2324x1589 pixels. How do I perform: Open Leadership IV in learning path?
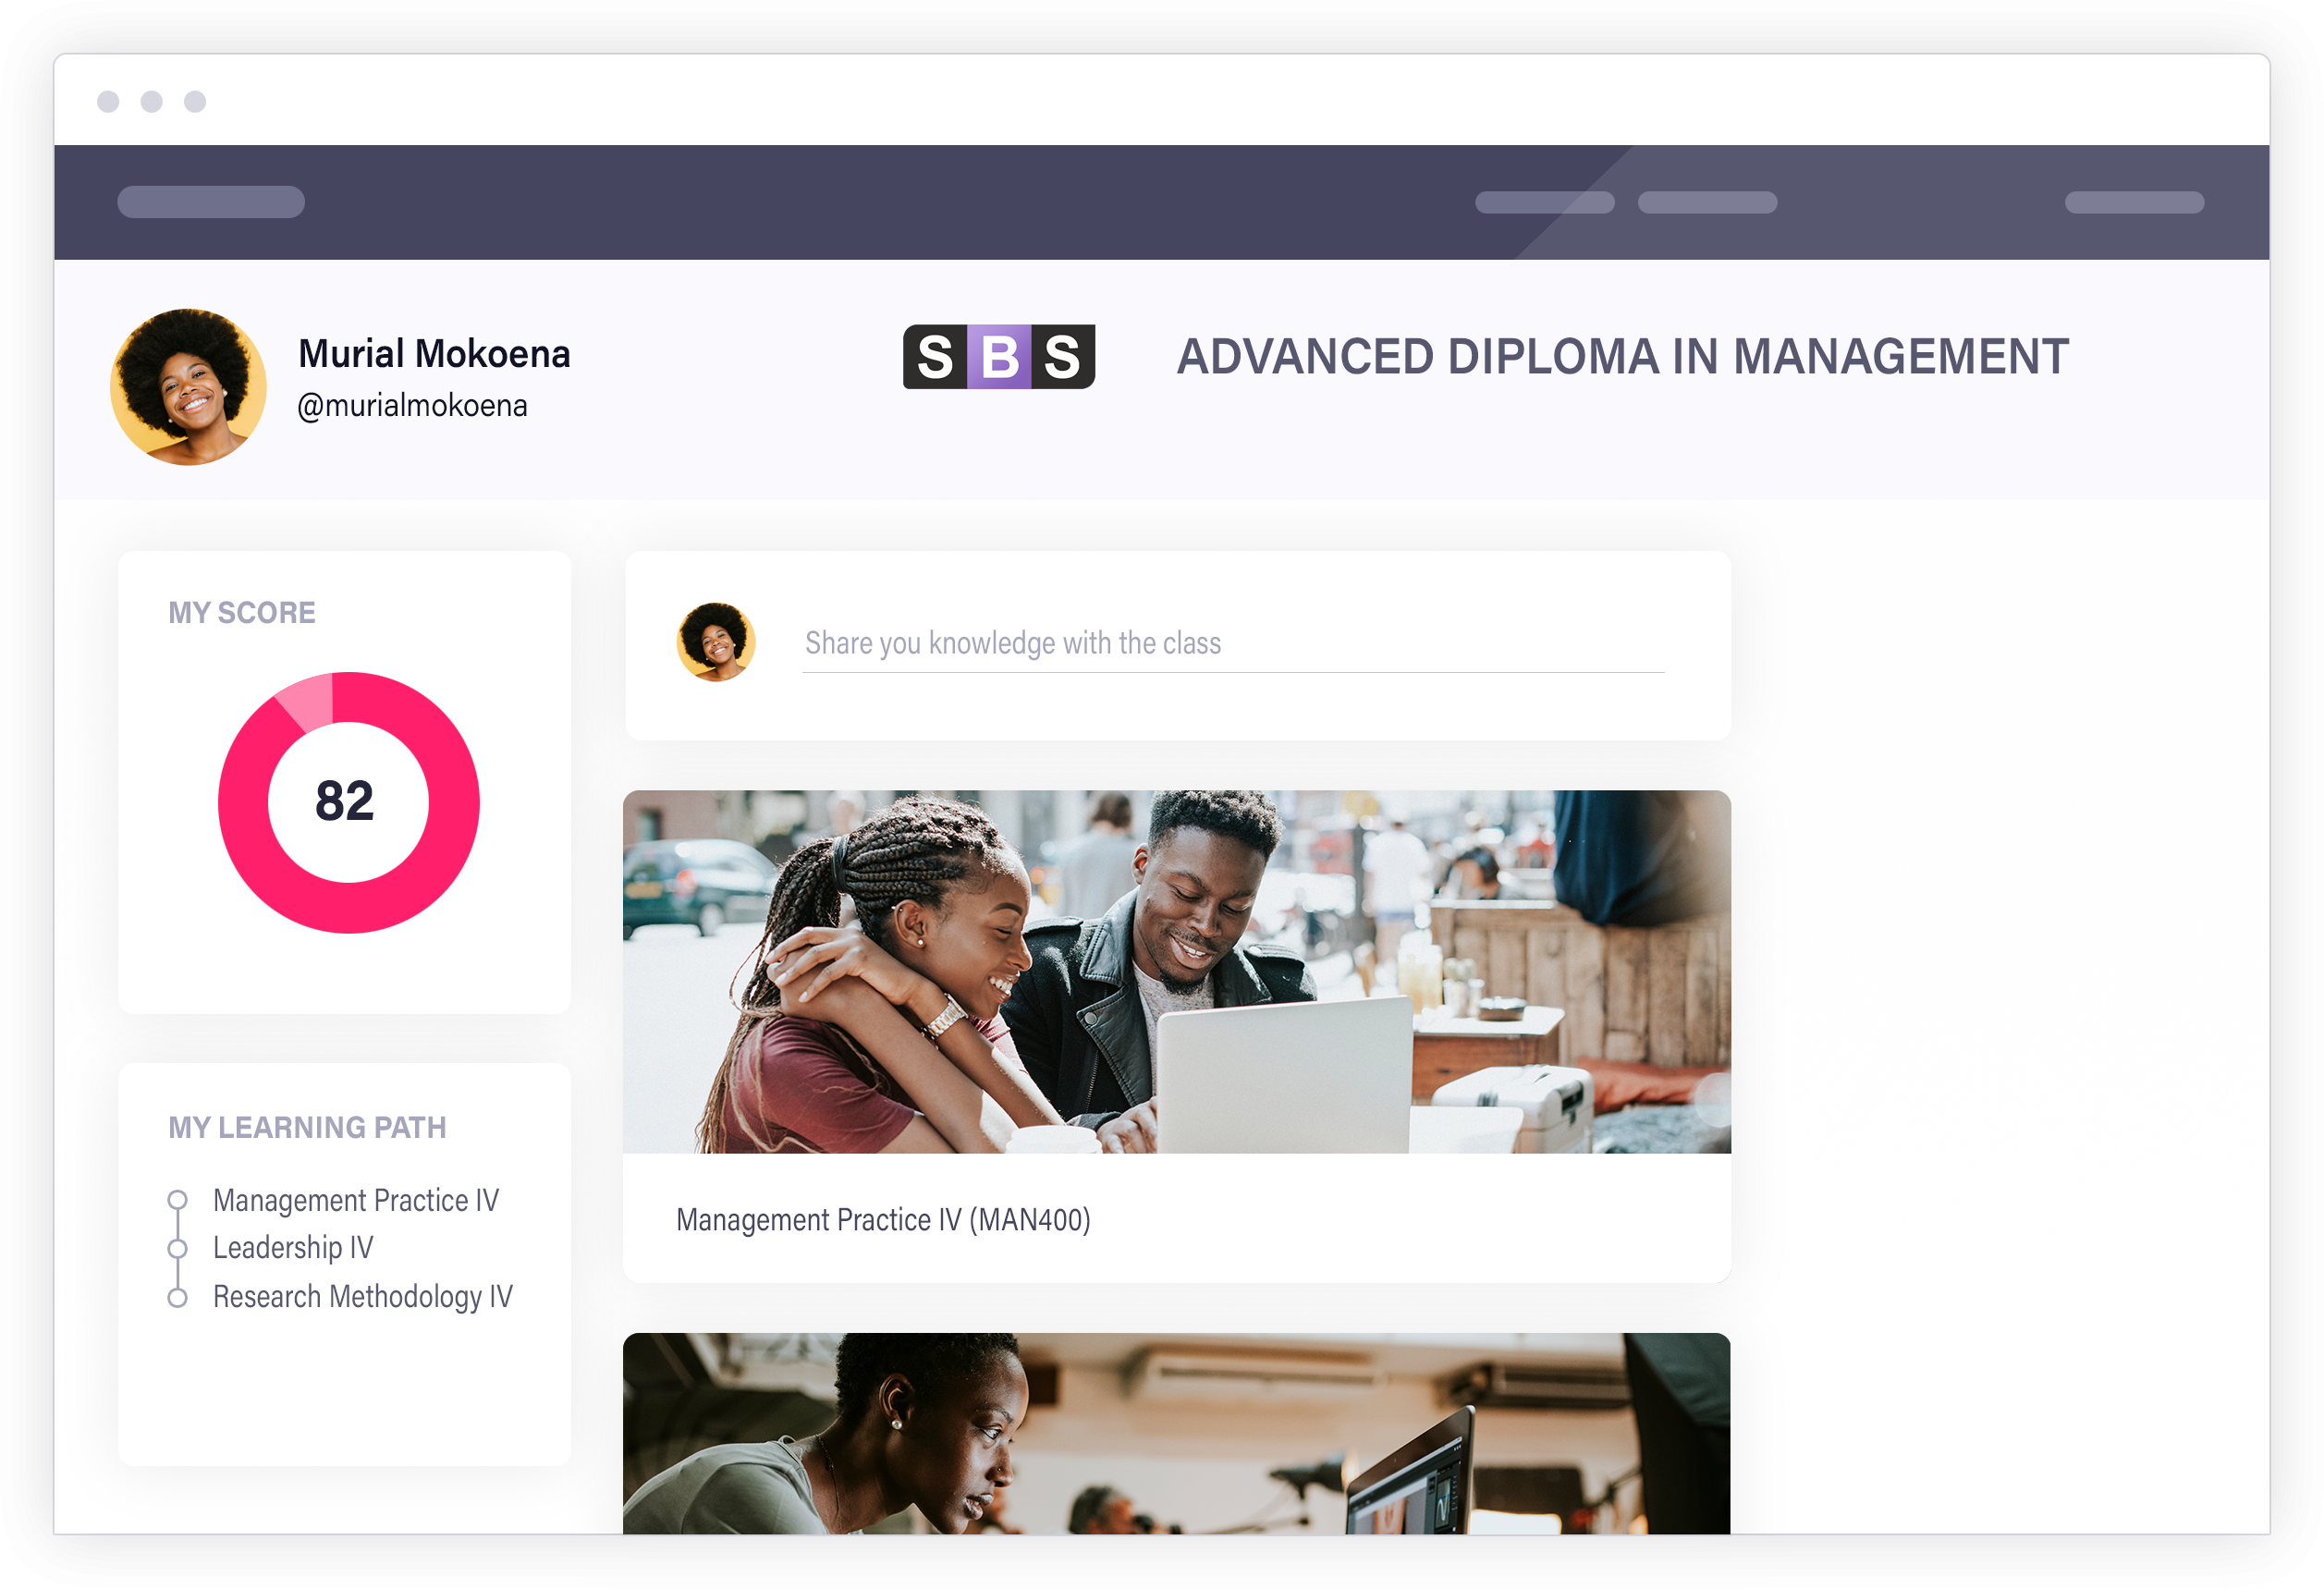coord(293,1247)
